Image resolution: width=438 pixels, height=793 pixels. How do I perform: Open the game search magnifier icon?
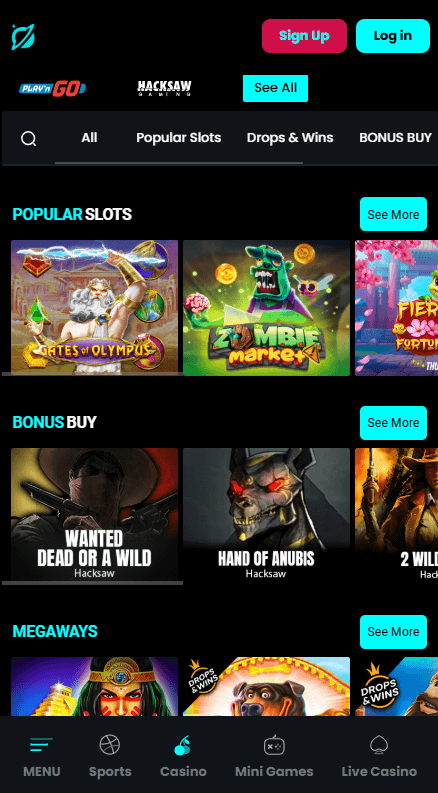pos(28,138)
